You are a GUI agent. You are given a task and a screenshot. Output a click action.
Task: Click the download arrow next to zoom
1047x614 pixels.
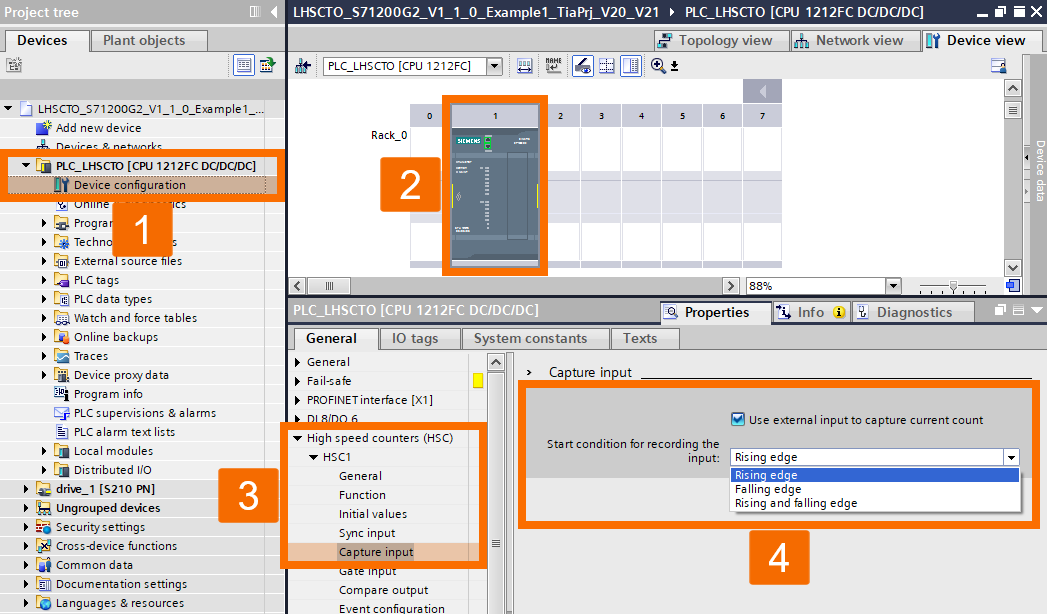[674, 66]
